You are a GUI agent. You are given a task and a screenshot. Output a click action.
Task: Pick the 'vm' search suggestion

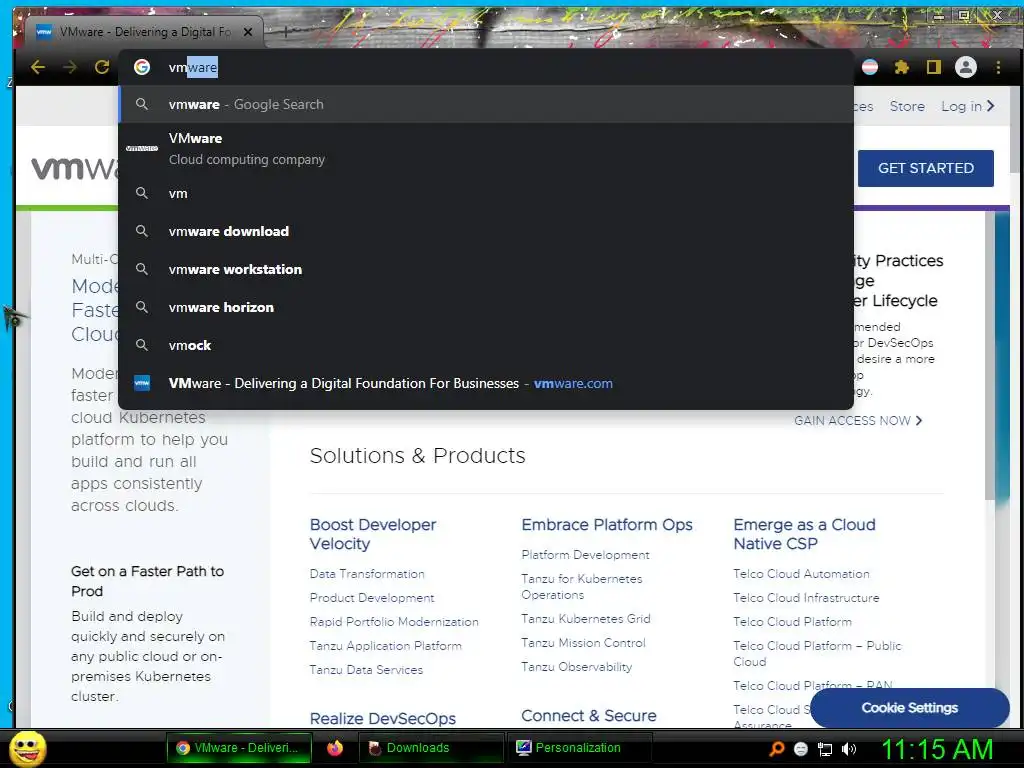click(x=486, y=193)
